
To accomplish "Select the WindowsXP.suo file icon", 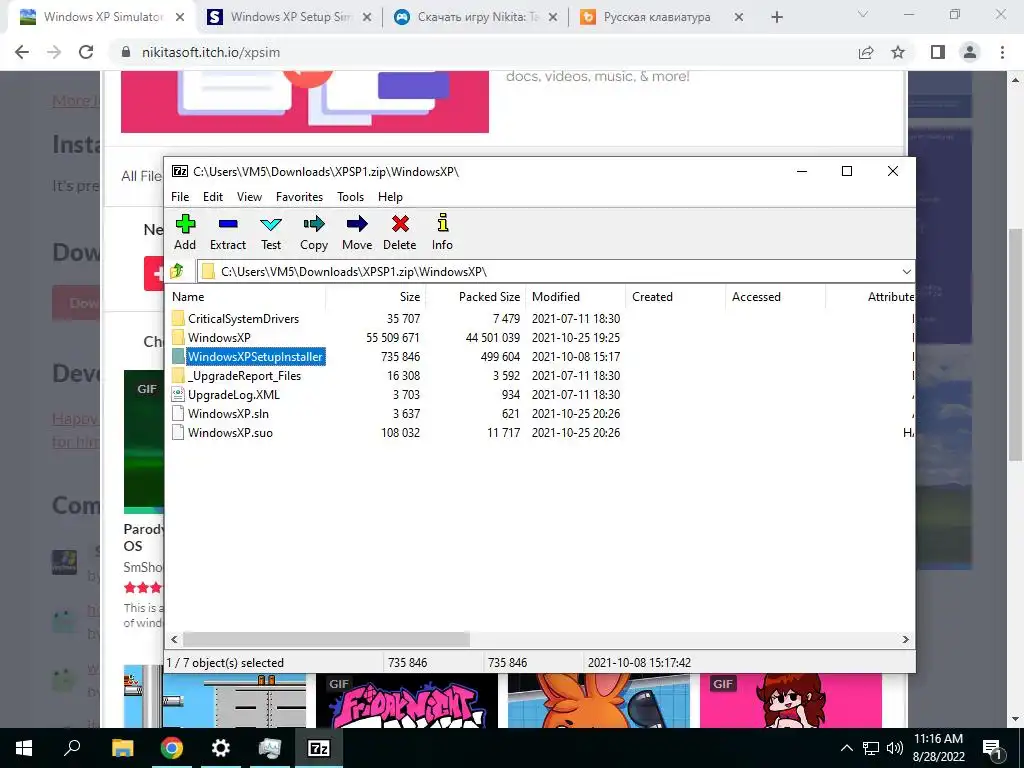I will (x=178, y=432).
